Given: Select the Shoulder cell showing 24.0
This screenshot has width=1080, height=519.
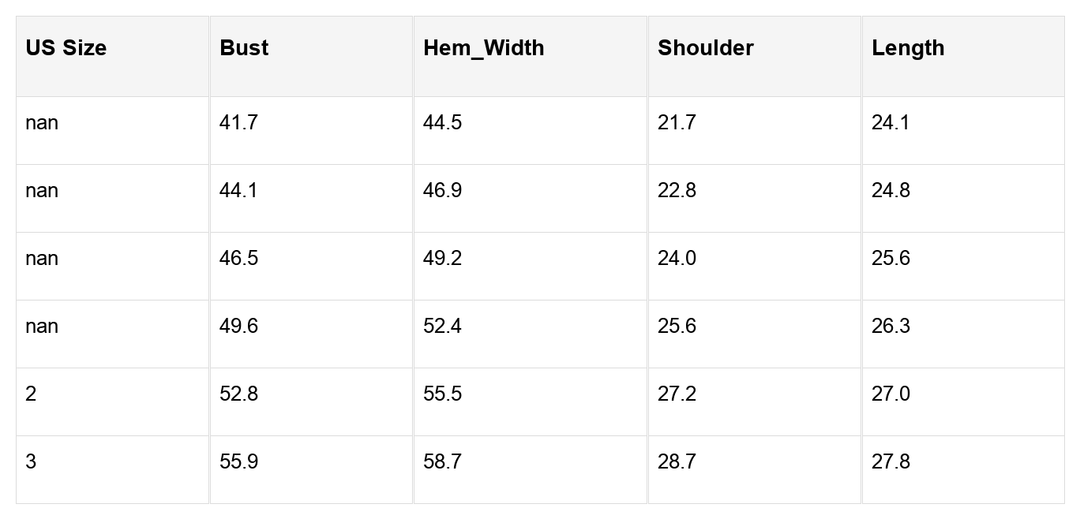Looking at the screenshot, I should (677, 258).
